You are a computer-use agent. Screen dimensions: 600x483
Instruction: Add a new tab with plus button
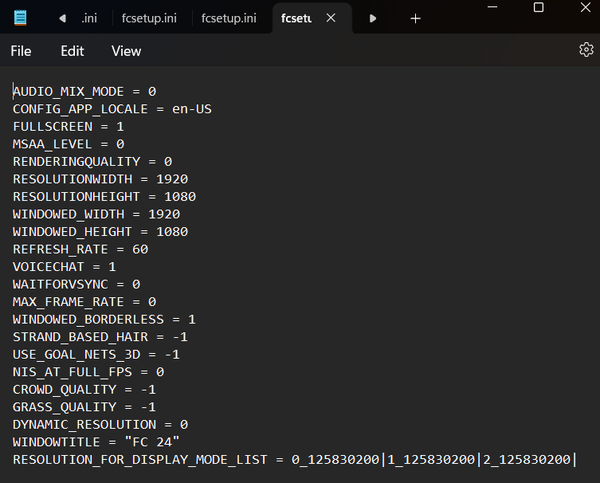pyautogui.click(x=415, y=18)
